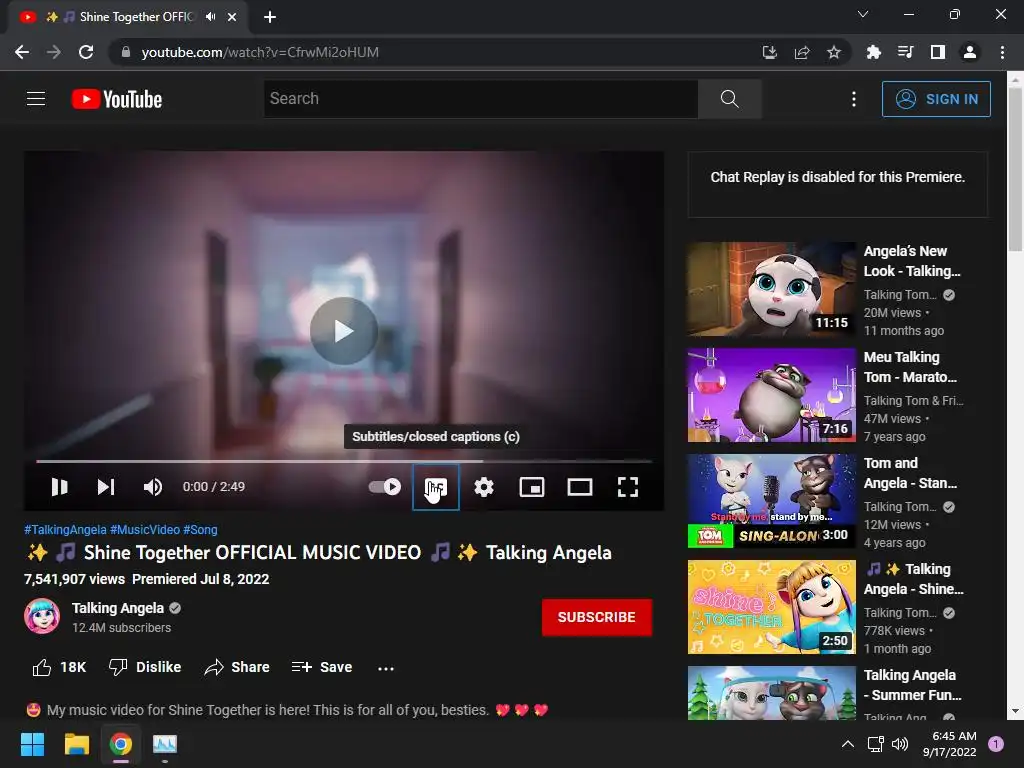Image resolution: width=1024 pixels, height=768 pixels.
Task: Click SIGN IN button
Action: click(x=936, y=99)
